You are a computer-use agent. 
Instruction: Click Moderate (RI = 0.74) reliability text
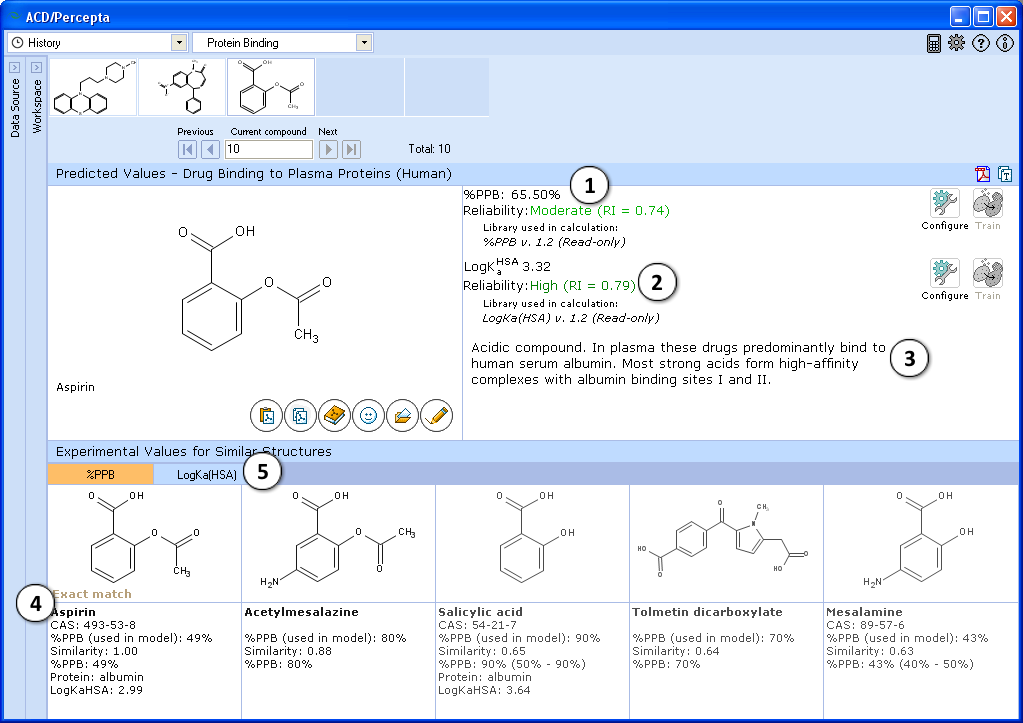click(x=600, y=211)
